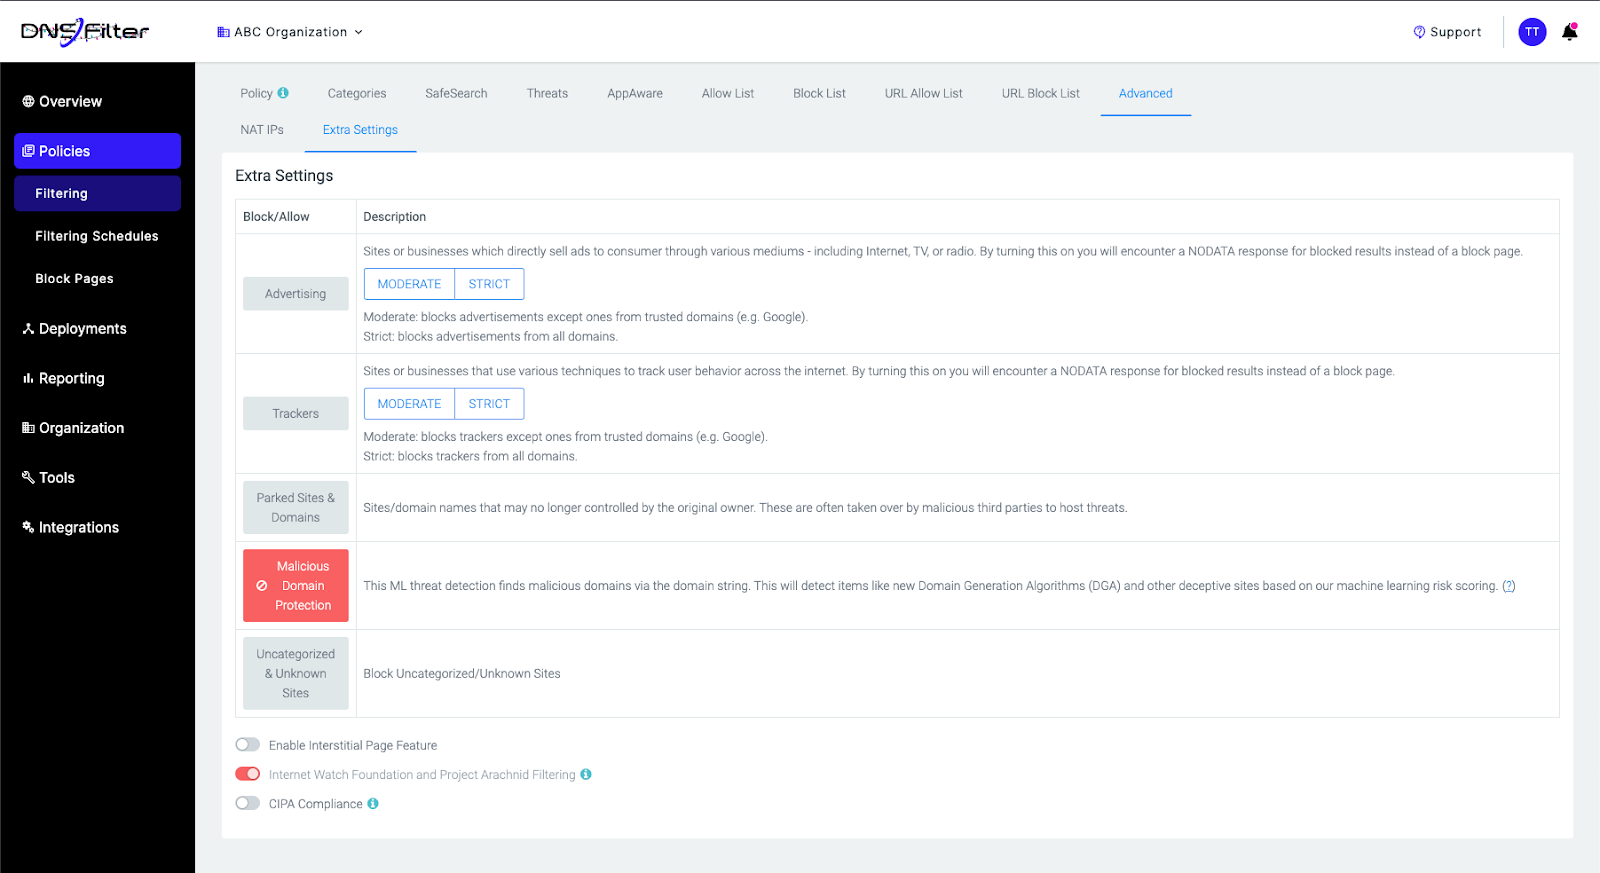Expand the Policies sidebar section
Viewport: 1600px width, 873px height.
(97, 151)
